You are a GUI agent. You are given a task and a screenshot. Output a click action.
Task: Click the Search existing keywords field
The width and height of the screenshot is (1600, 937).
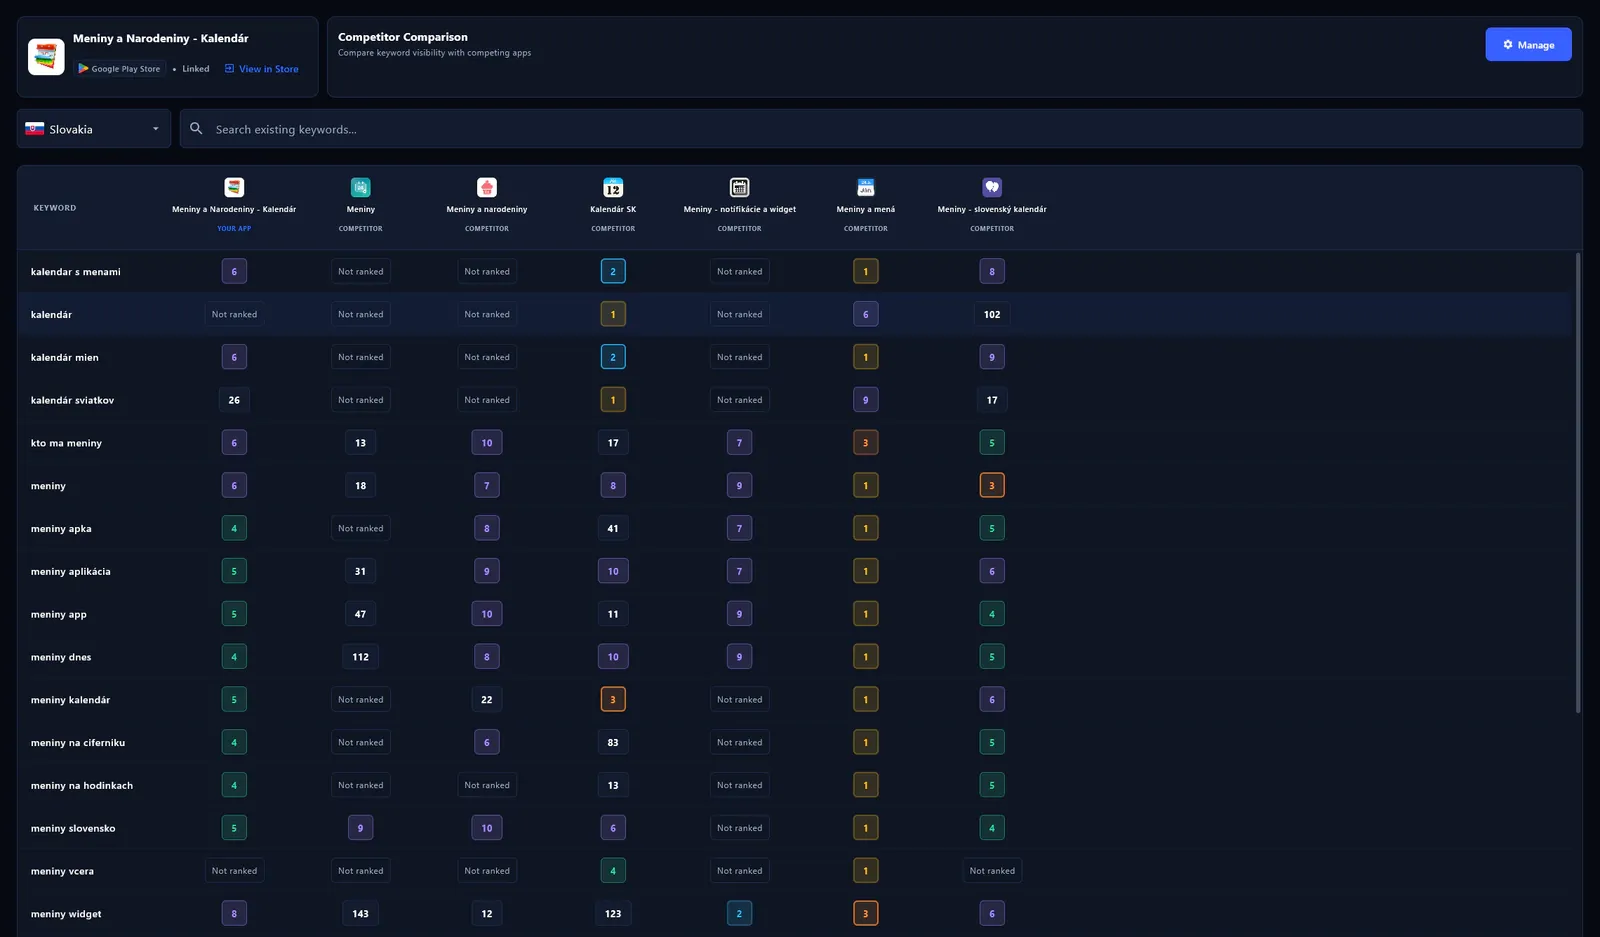tap(881, 129)
